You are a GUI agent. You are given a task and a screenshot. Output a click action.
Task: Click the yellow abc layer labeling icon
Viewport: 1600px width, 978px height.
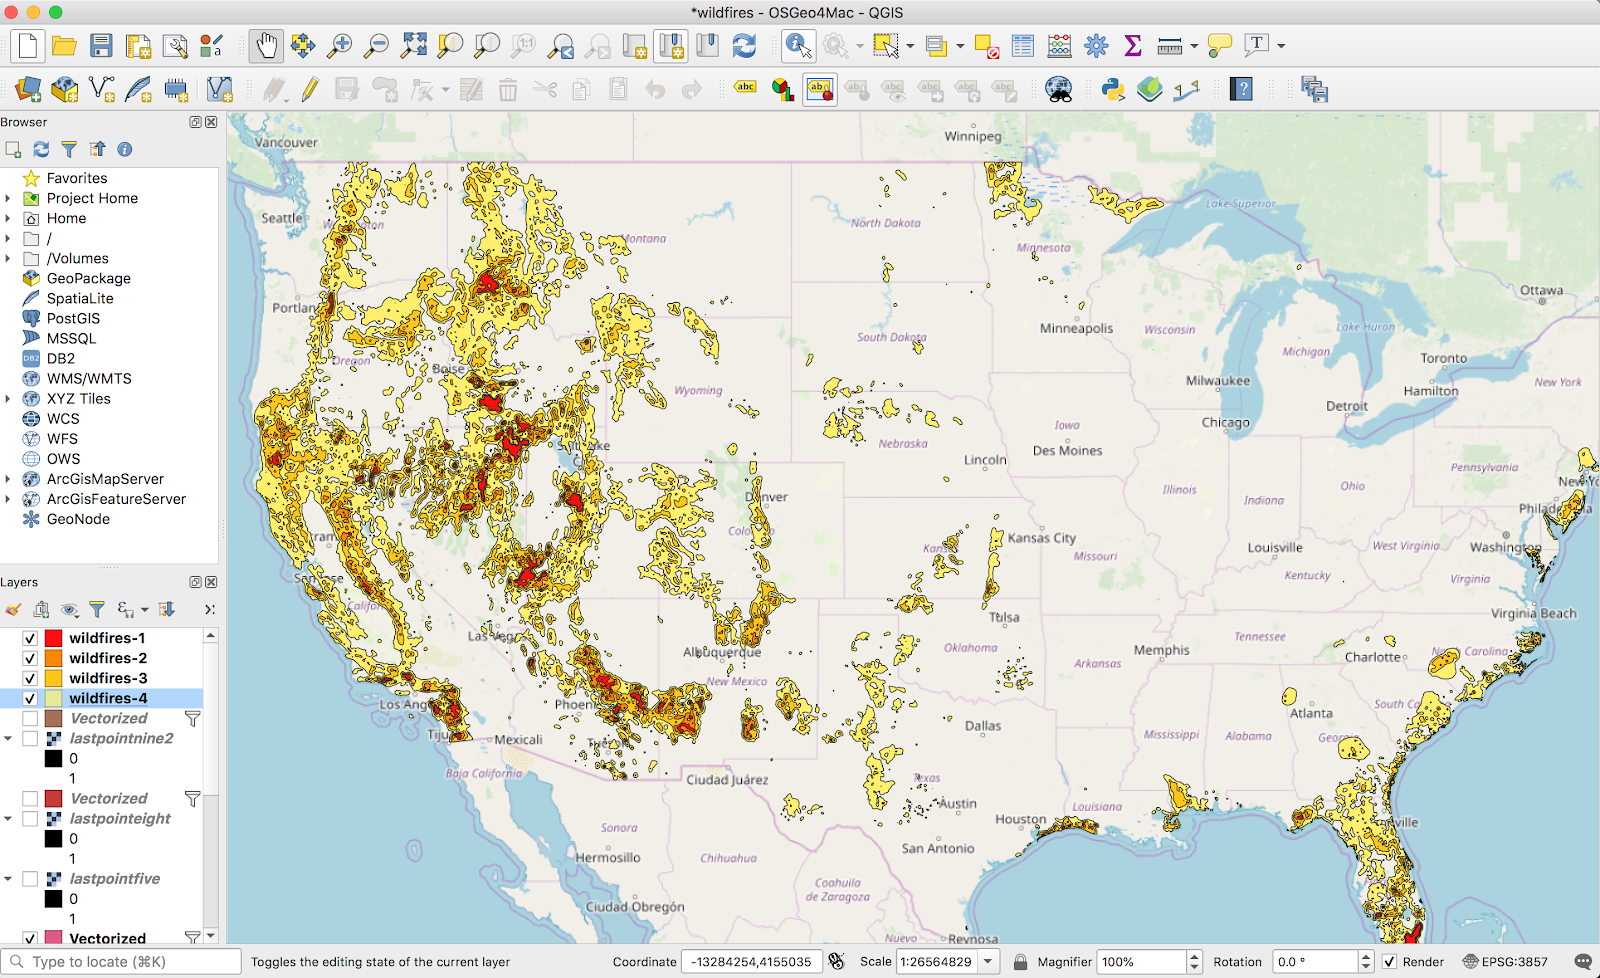(745, 88)
